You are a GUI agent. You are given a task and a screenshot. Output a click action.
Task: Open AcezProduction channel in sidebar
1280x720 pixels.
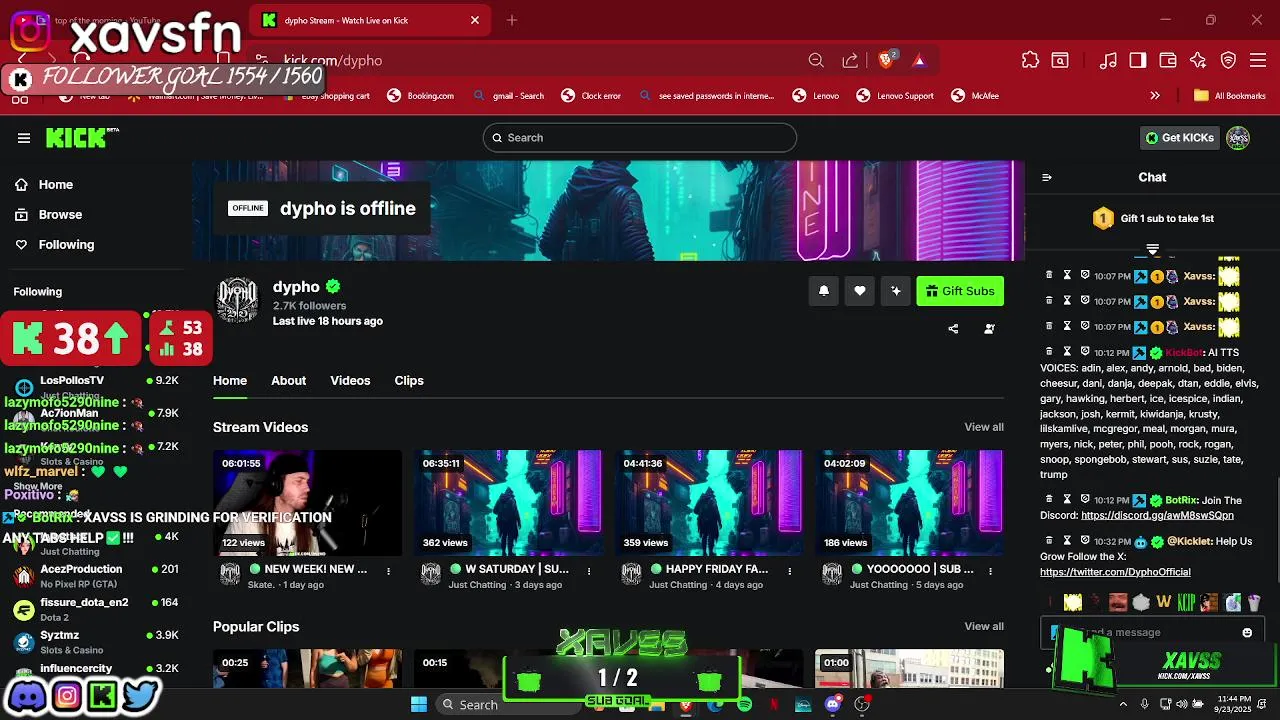(x=95, y=576)
